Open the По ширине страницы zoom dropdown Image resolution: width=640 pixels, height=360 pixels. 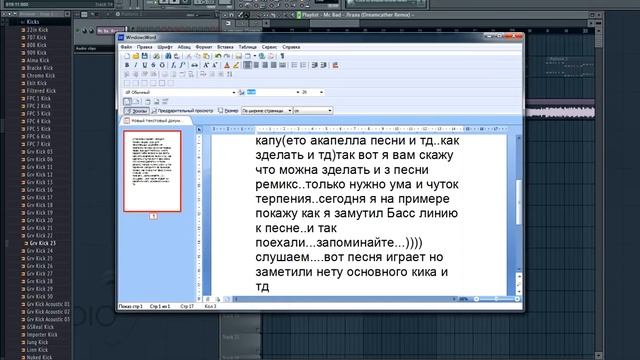point(290,111)
